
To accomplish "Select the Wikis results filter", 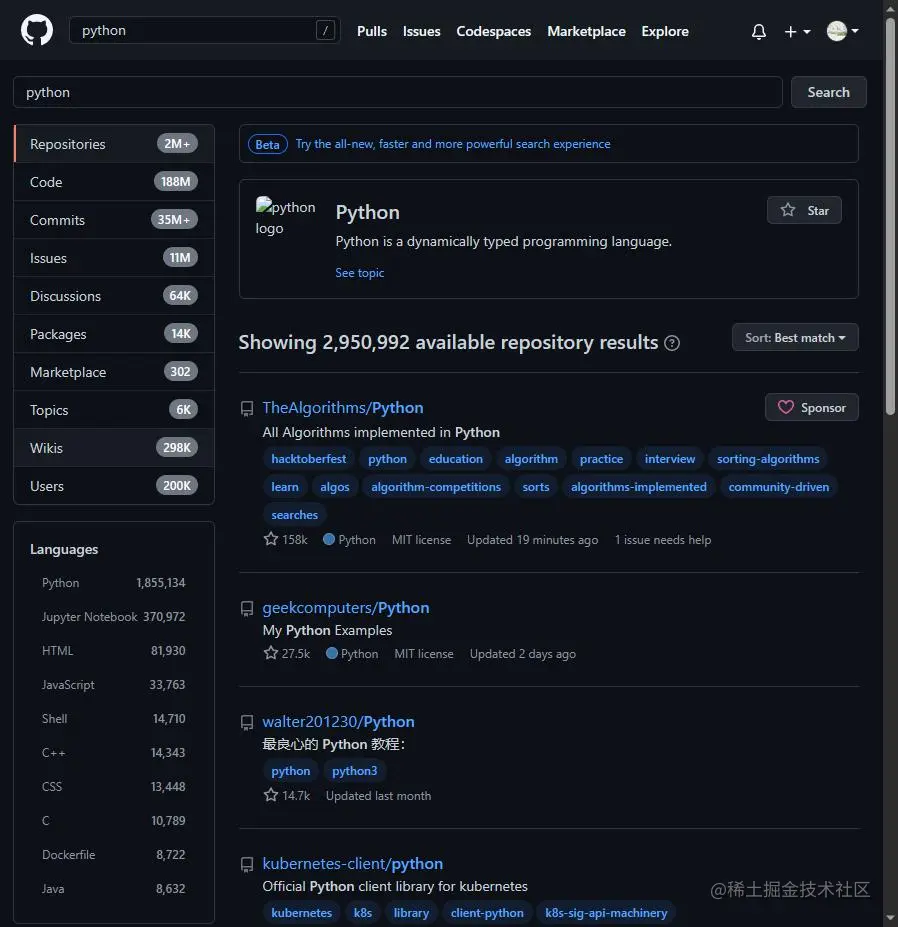I will pos(114,448).
